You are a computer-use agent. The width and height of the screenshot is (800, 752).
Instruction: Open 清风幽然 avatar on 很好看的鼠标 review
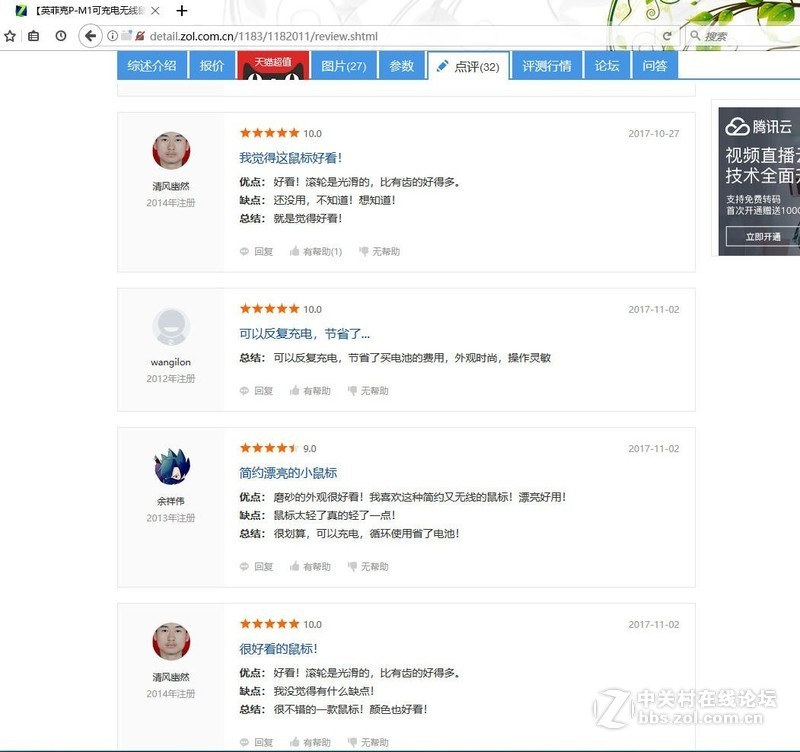[x=171, y=641]
